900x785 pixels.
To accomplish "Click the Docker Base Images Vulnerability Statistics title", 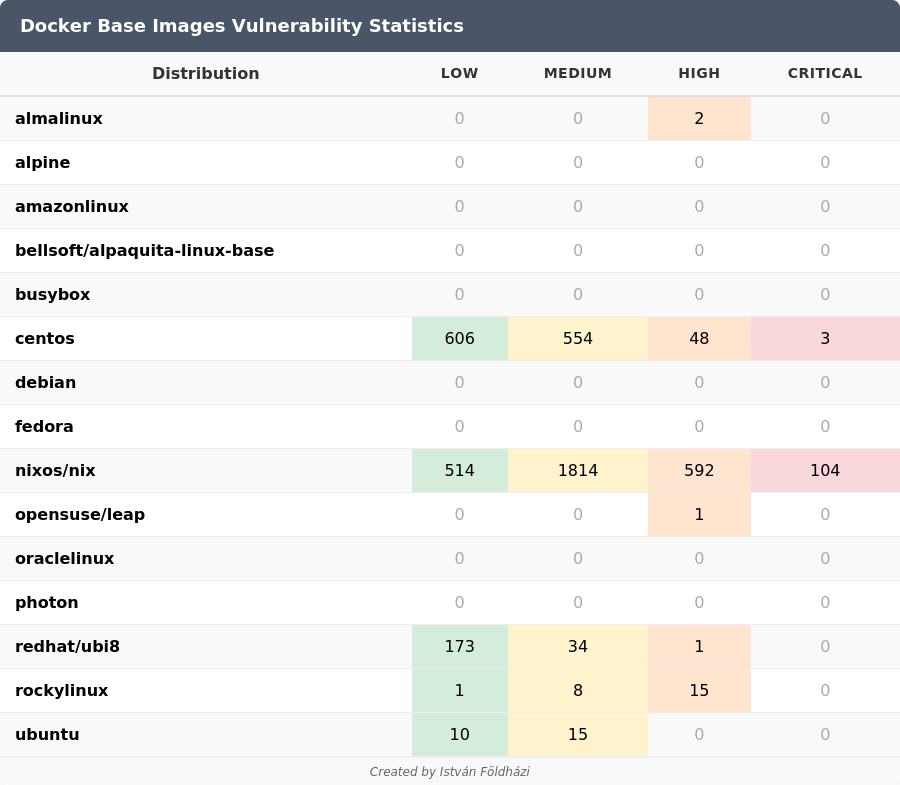I will pyautogui.click(x=242, y=26).
